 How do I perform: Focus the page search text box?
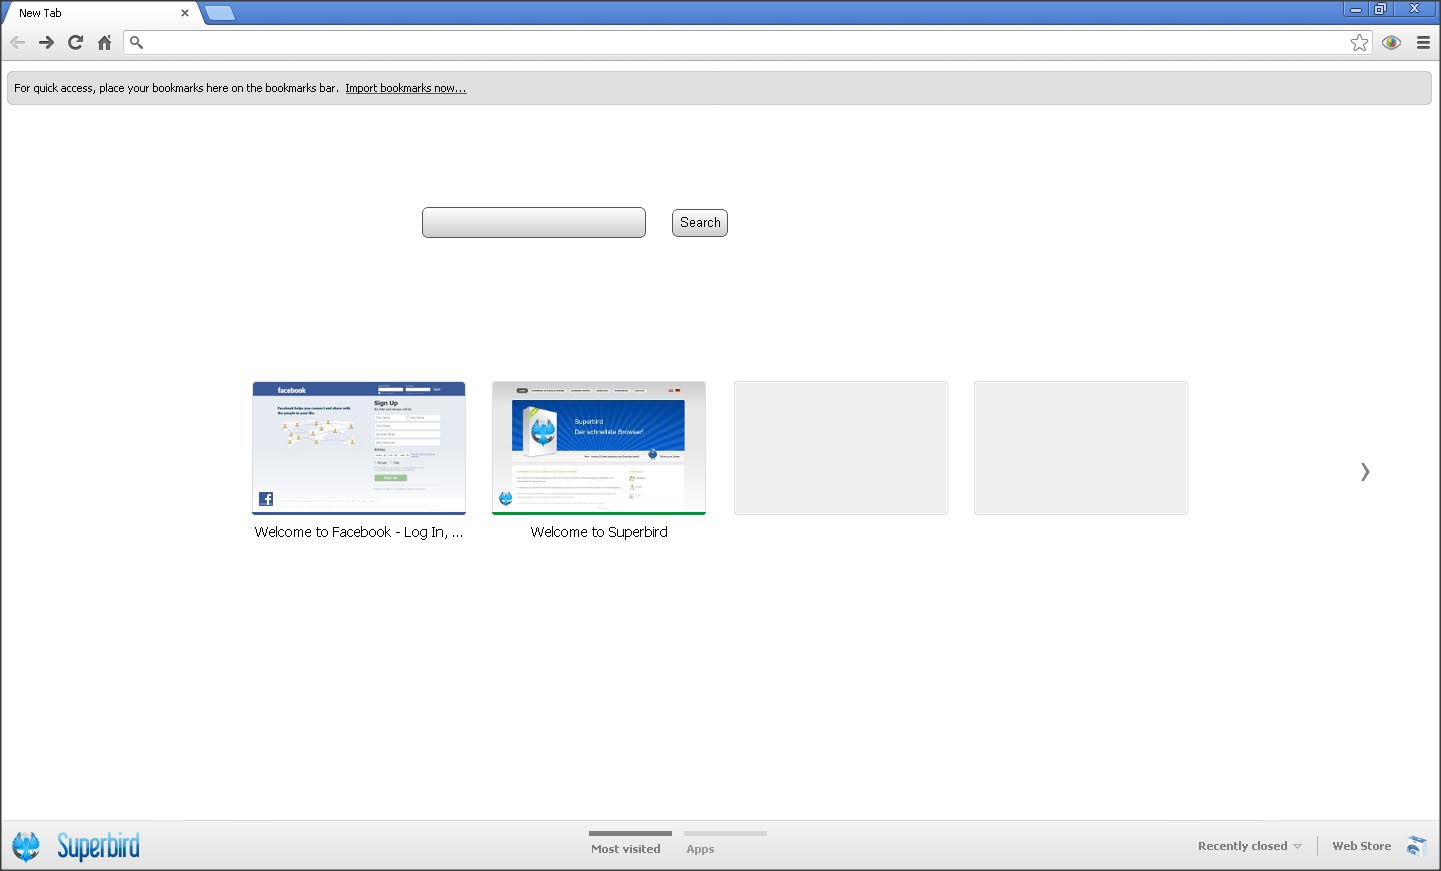(x=534, y=222)
